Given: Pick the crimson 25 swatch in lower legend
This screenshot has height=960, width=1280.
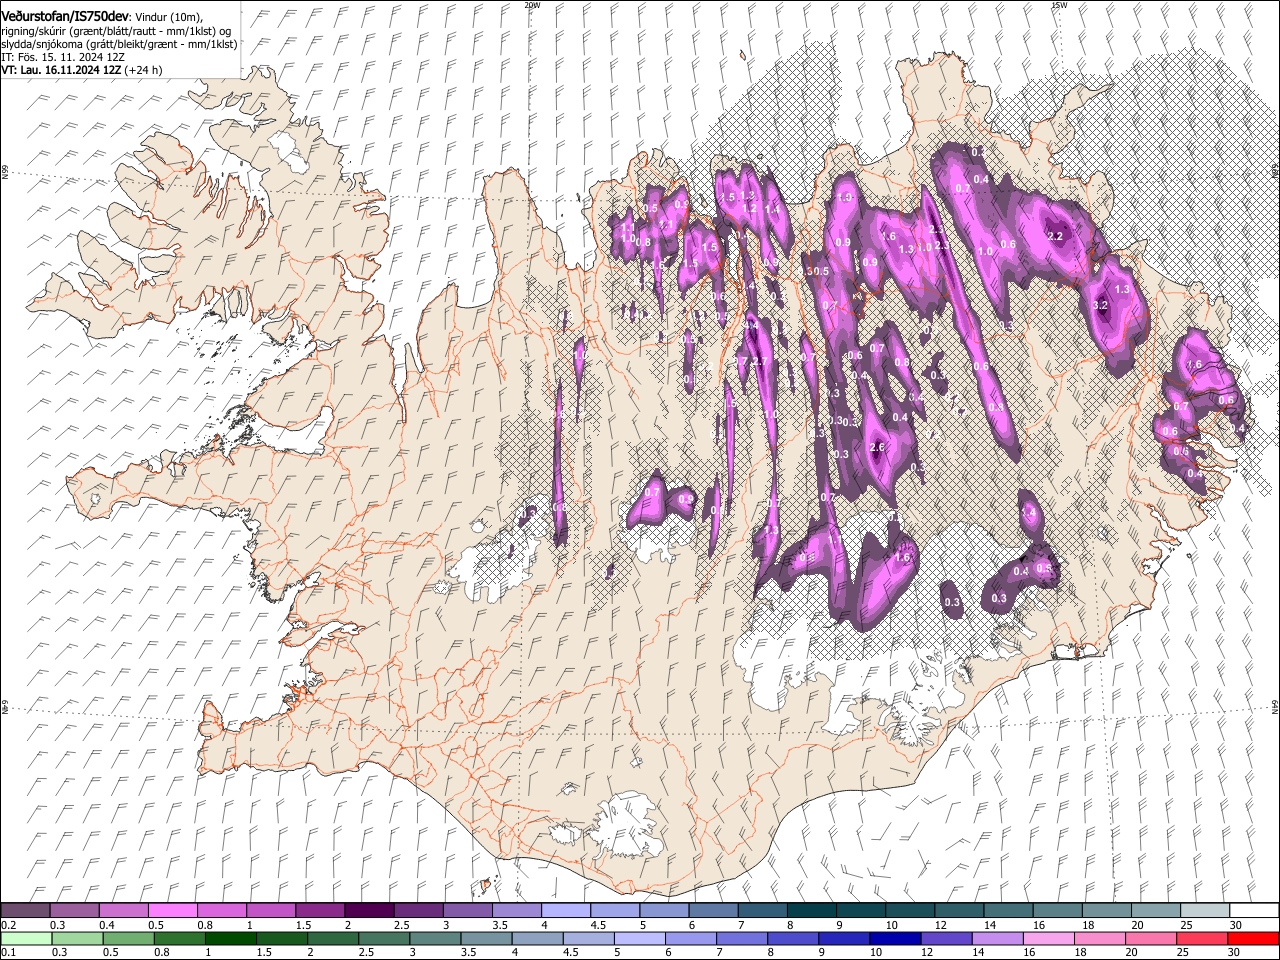Looking at the screenshot, I should 1202,938.
